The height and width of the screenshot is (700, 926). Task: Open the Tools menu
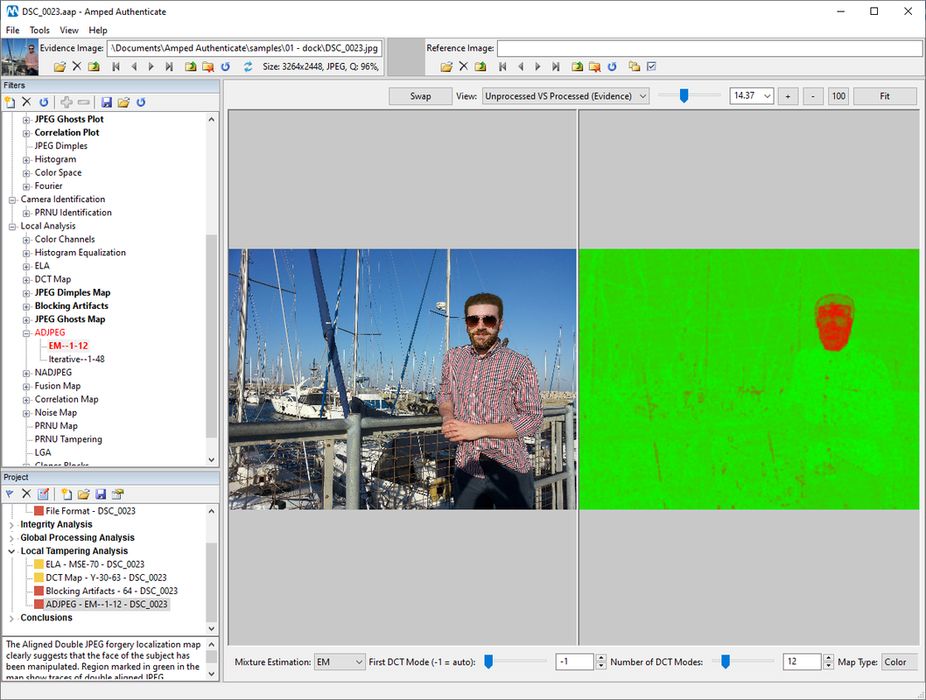click(x=40, y=30)
